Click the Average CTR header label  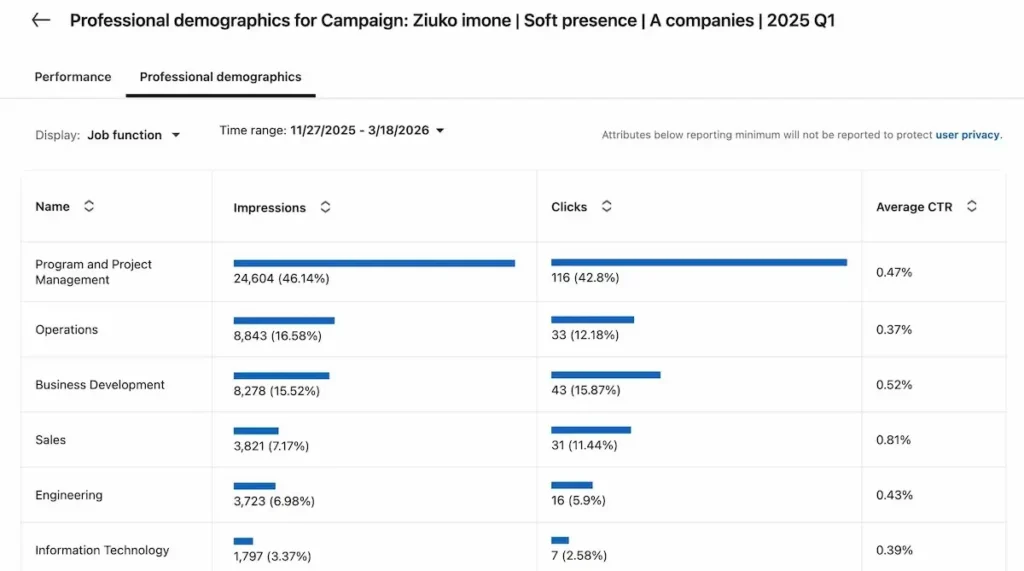[914, 207]
